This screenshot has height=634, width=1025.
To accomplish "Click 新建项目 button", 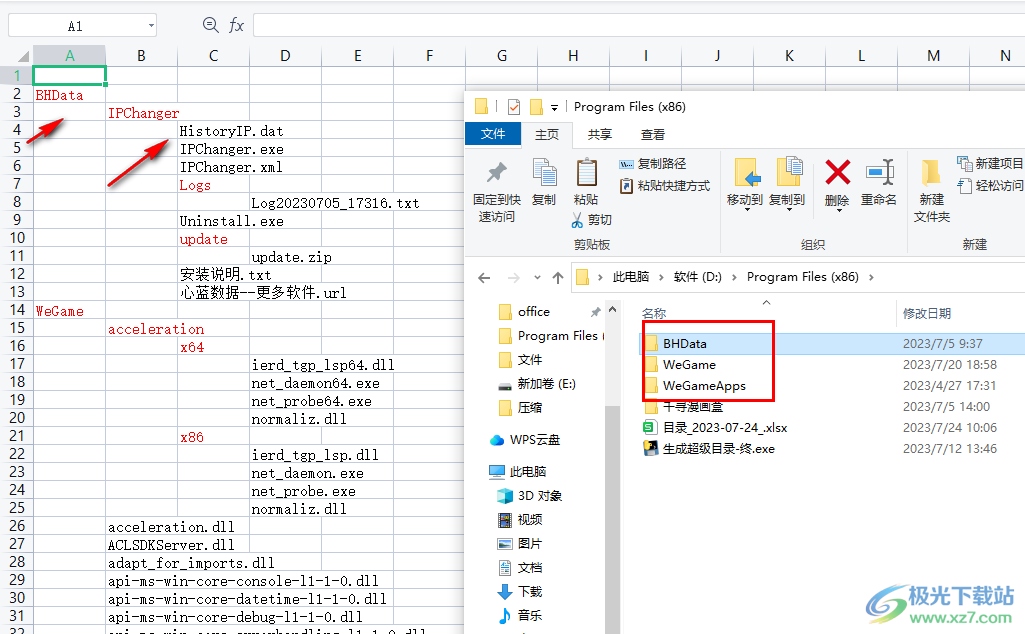I will click(990, 163).
